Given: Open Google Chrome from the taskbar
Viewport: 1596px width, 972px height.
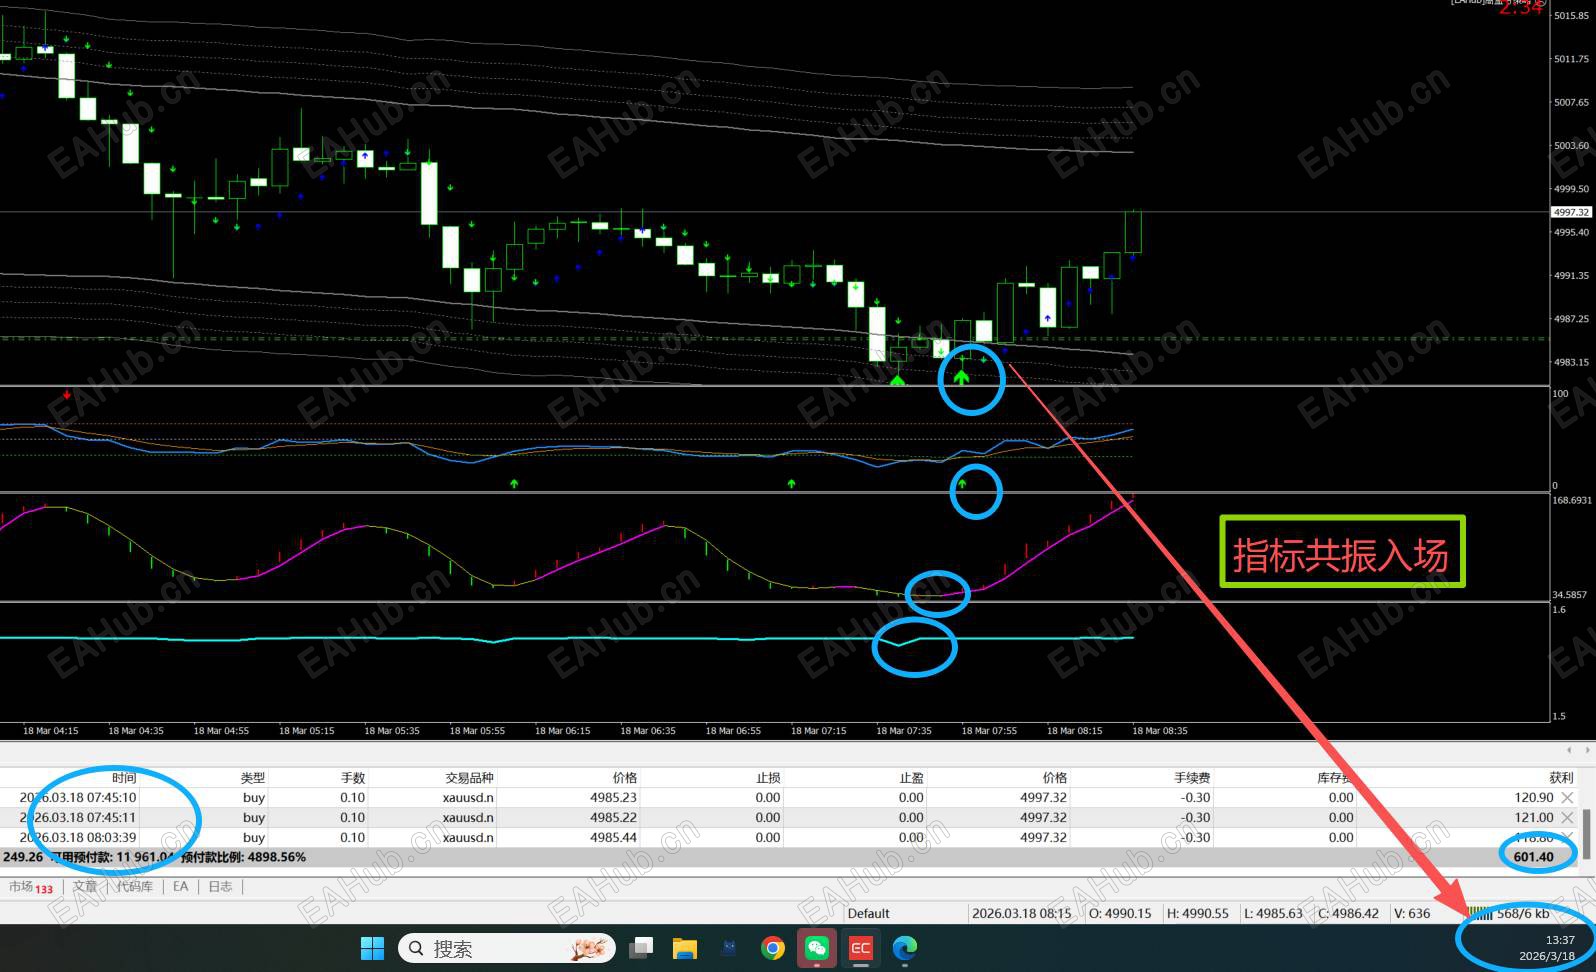Looking at the screenshot, I should pyautogui.click(x=772, y=948).
